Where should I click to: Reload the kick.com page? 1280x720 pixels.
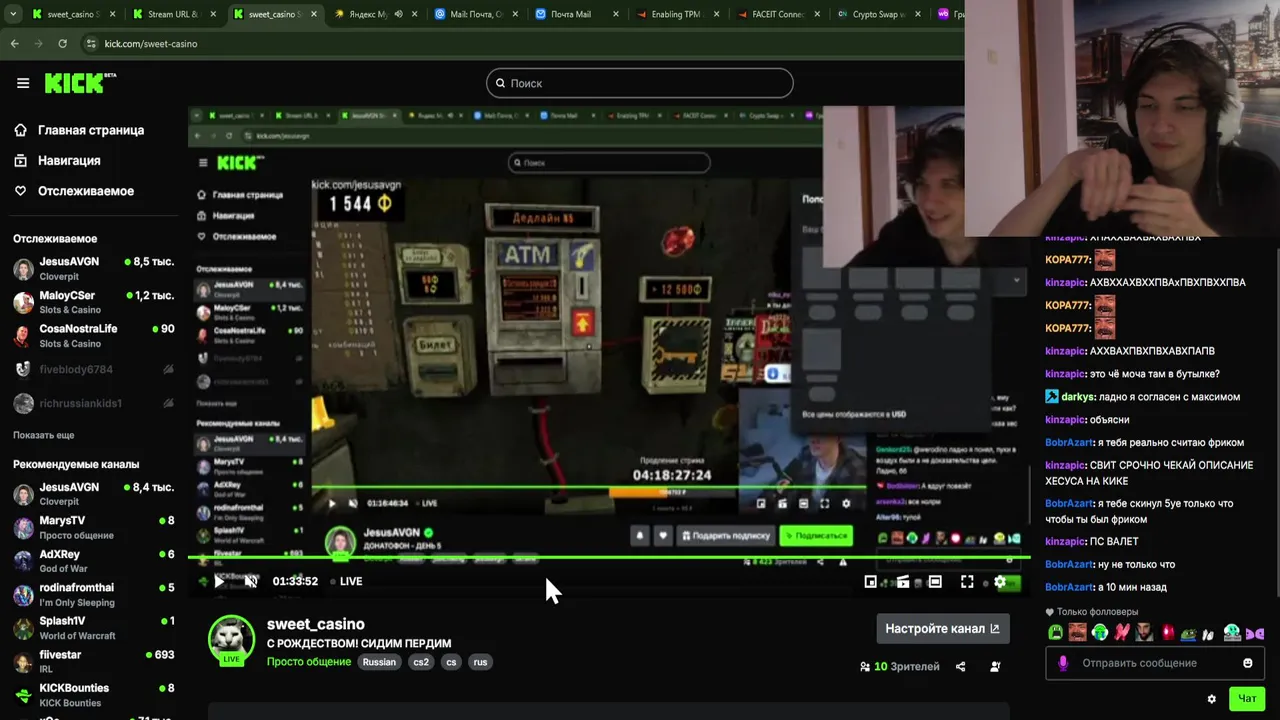62,44
